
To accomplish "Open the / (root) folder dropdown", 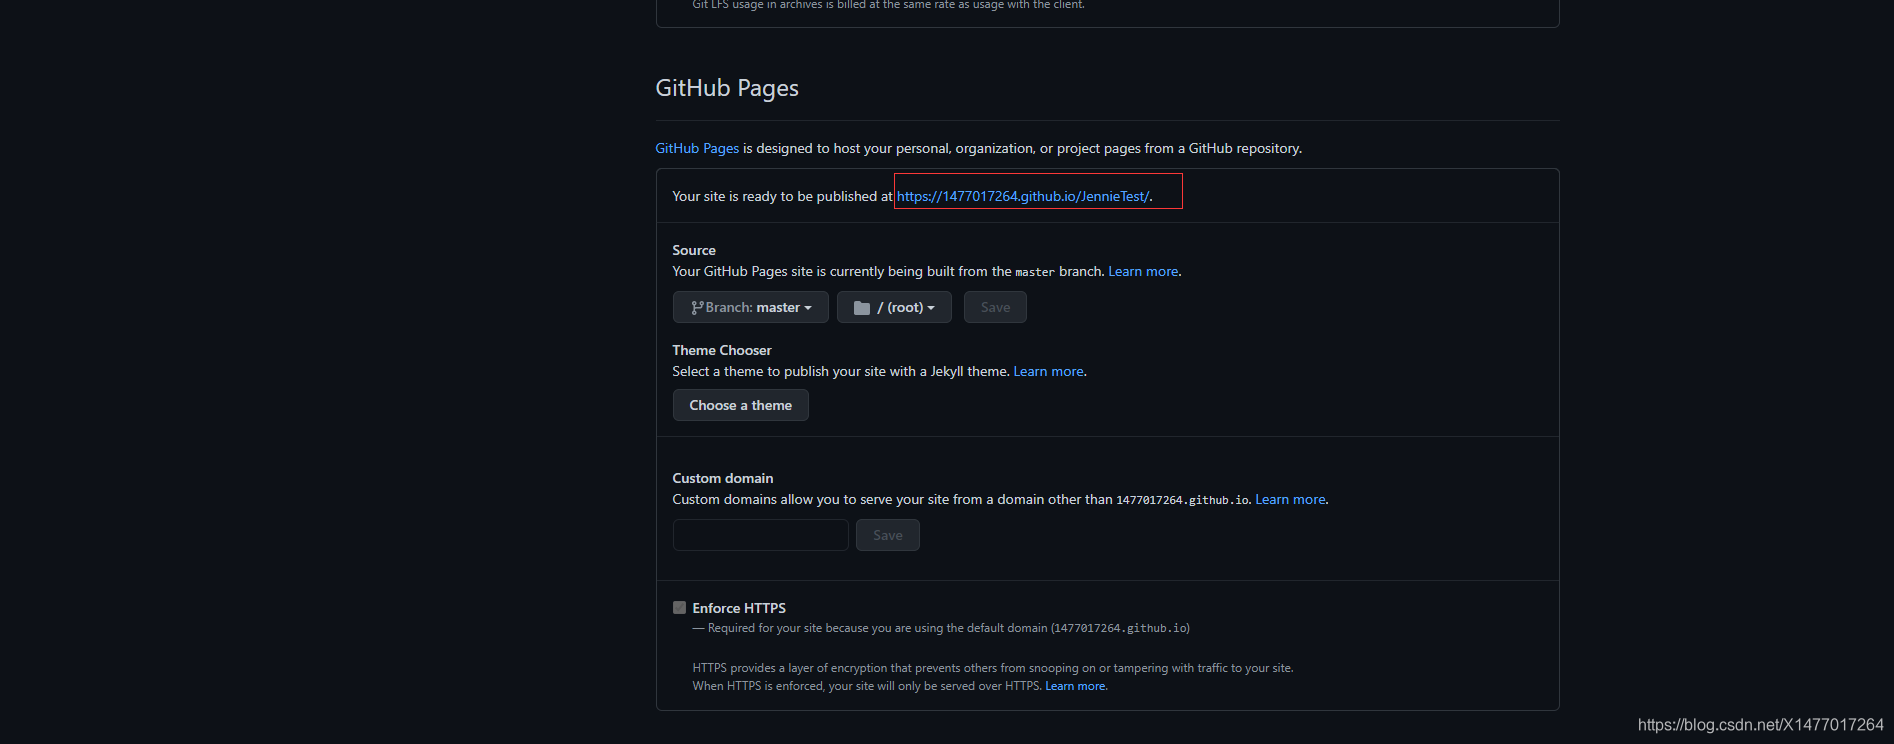I will [894, 307].
